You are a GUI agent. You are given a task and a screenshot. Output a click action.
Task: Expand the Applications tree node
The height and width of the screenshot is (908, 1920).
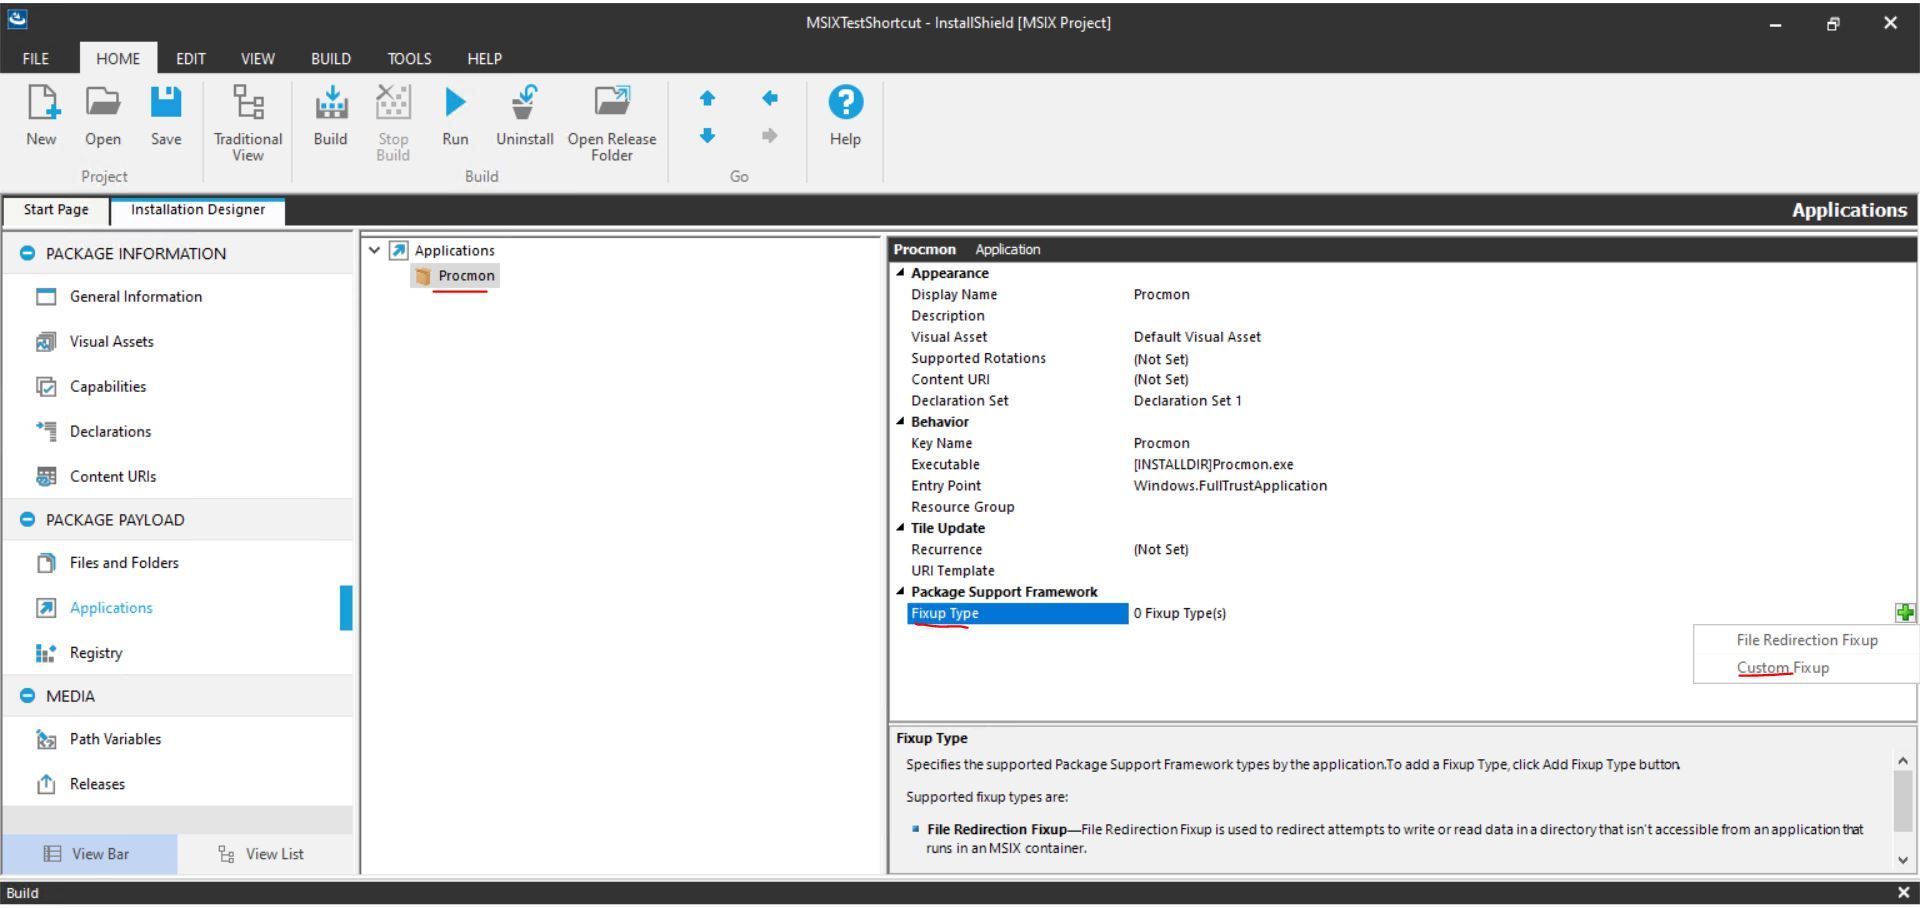374,250
